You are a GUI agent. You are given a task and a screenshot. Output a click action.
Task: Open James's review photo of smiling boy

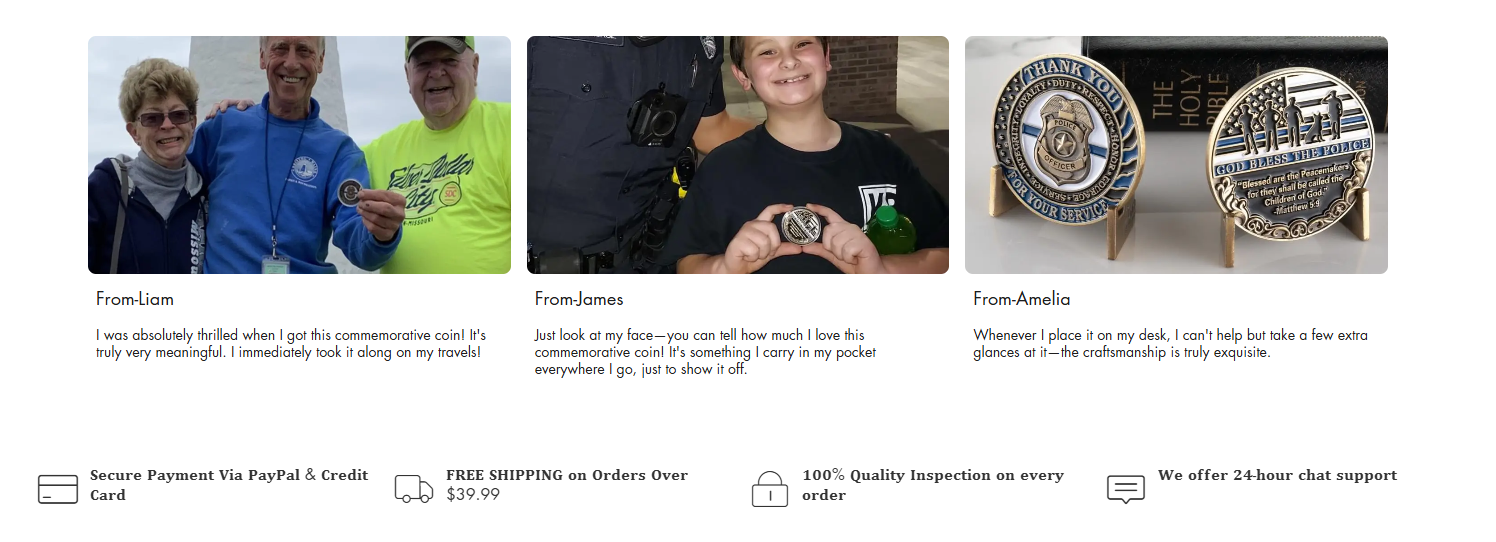738,155
